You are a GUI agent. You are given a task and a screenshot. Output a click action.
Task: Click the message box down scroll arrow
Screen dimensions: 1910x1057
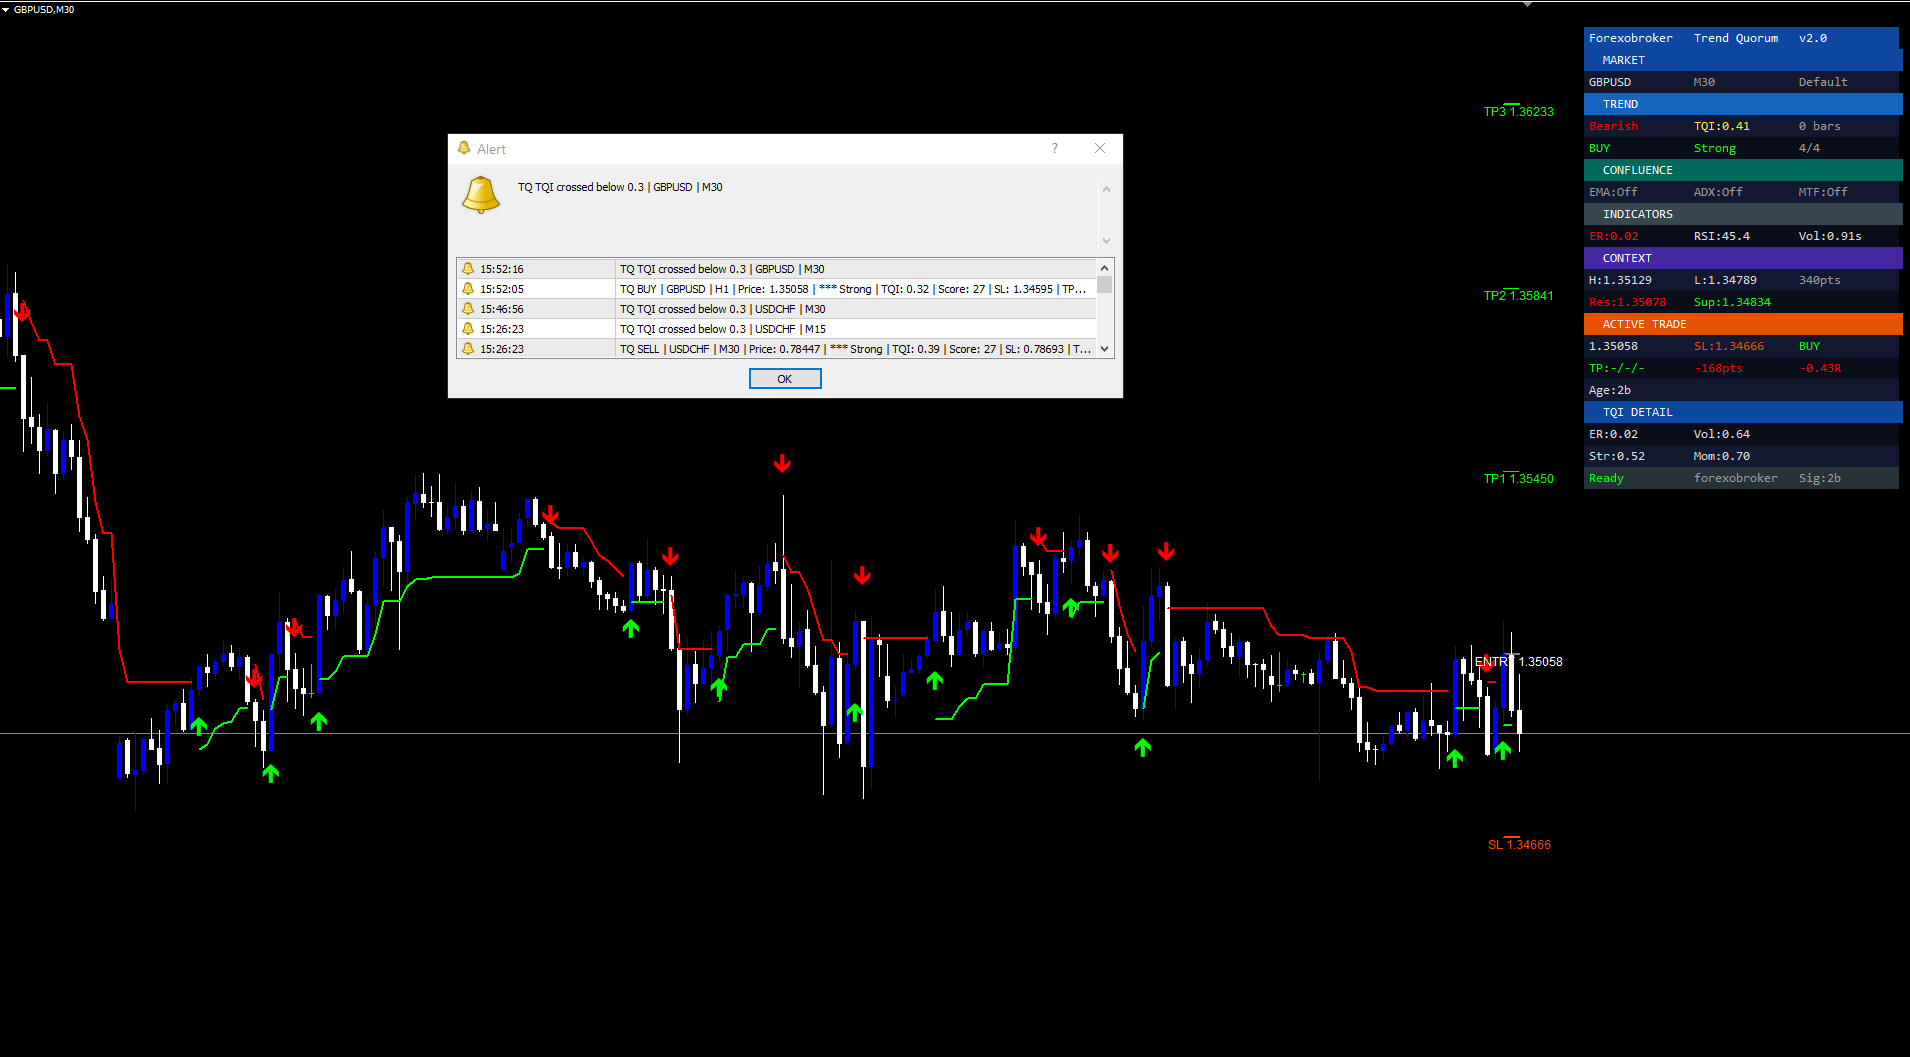(1106, 240)
